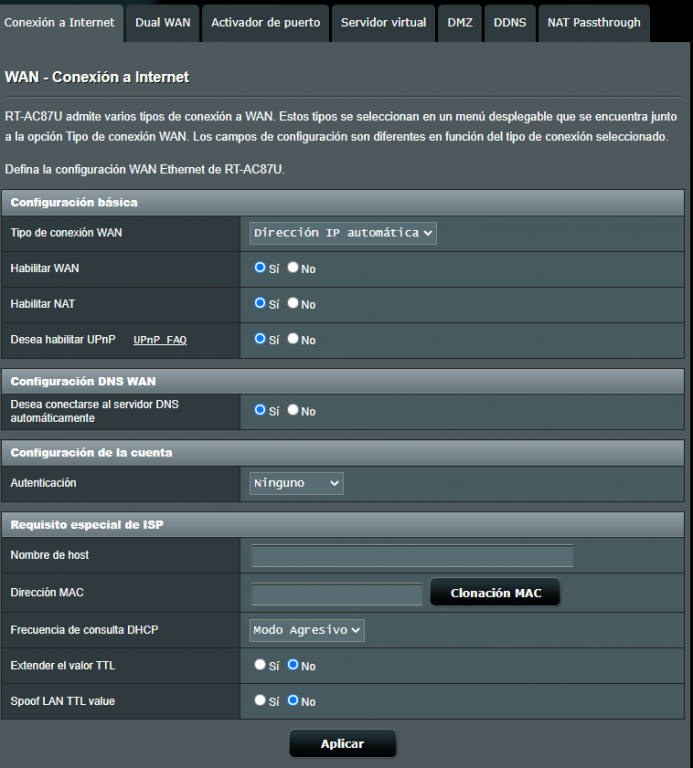The height and width of the screenshot is (768, 693).
Task: Click the Configuración de la cuenta header
Action: click(x=343, y=453)
